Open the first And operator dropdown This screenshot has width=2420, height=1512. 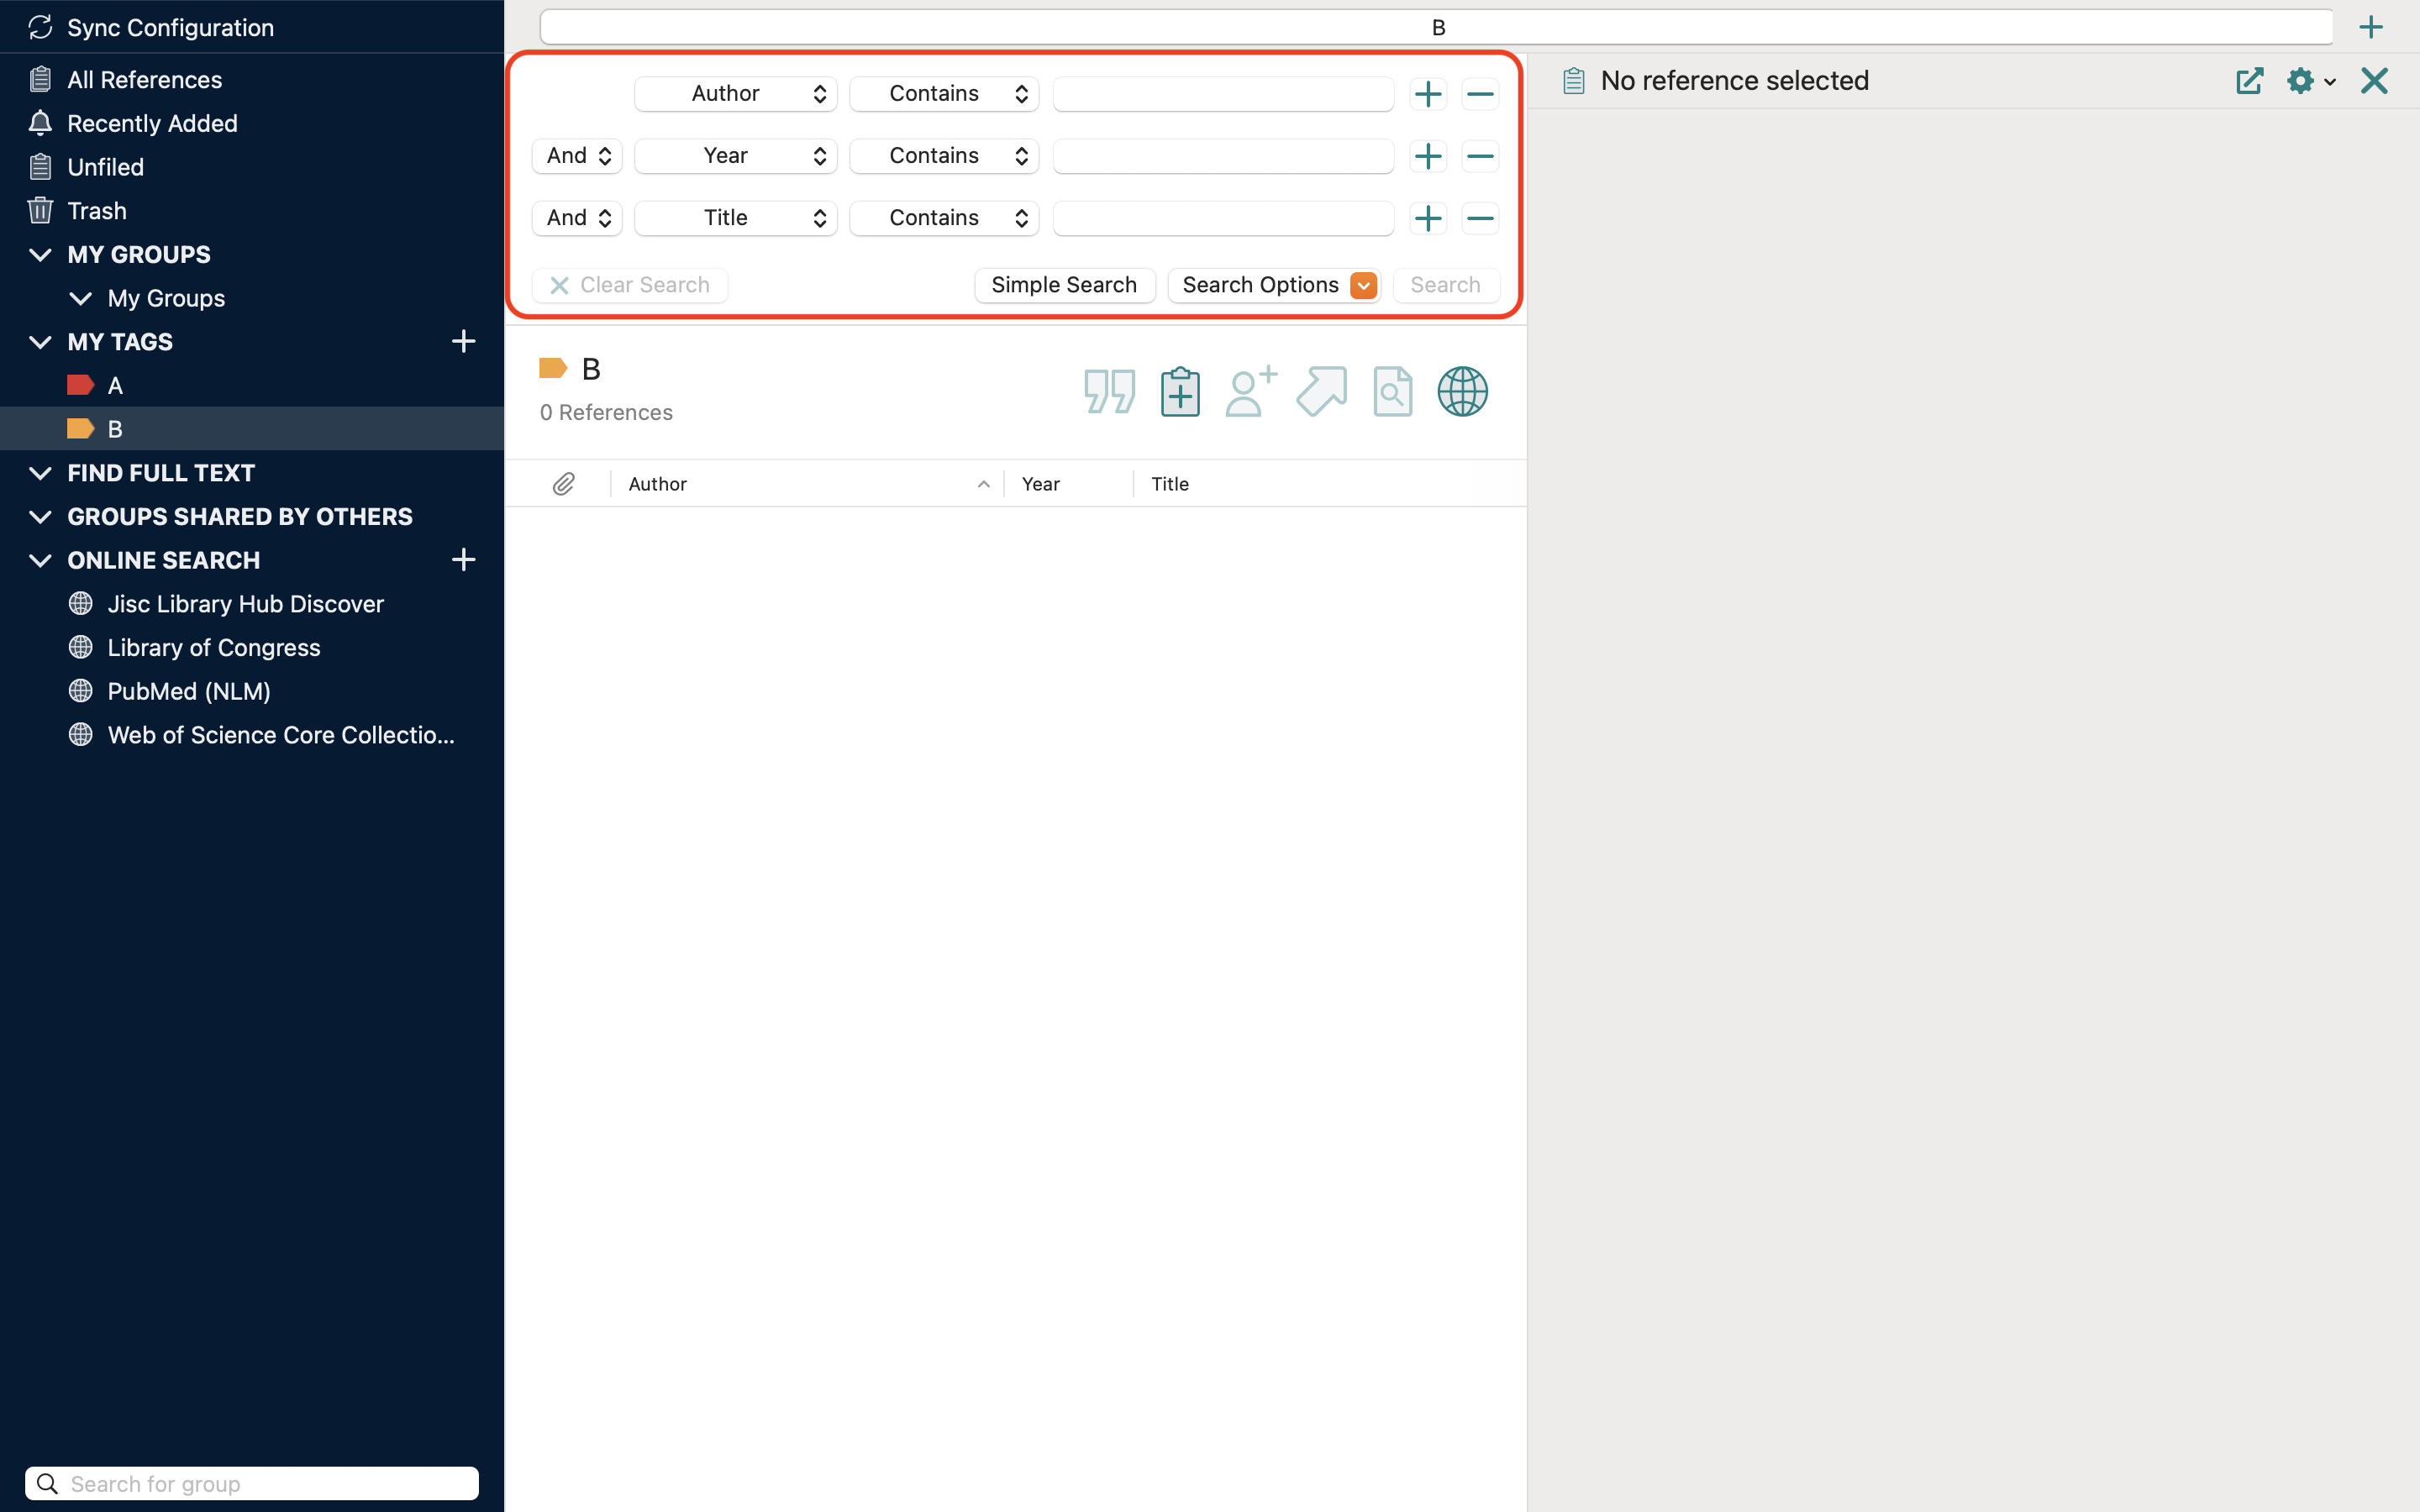click(x=577, y=156)
